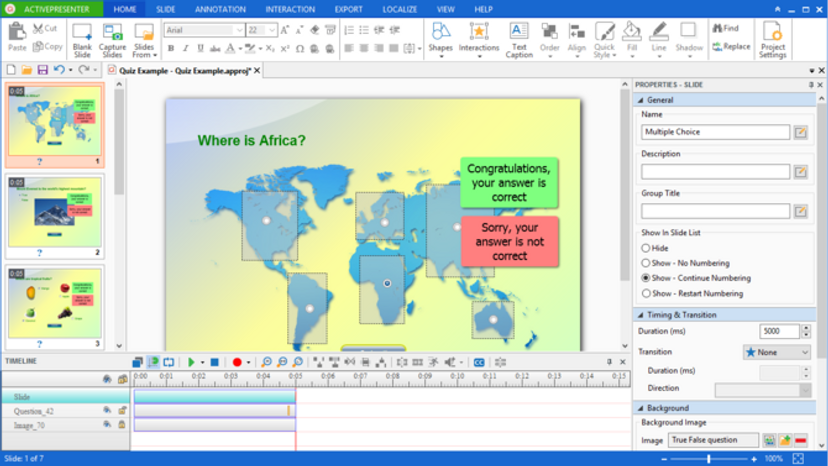This screenshot has height=466, width=828.
Task: Click the zoom slider in status bar
Action: [709, 459]
